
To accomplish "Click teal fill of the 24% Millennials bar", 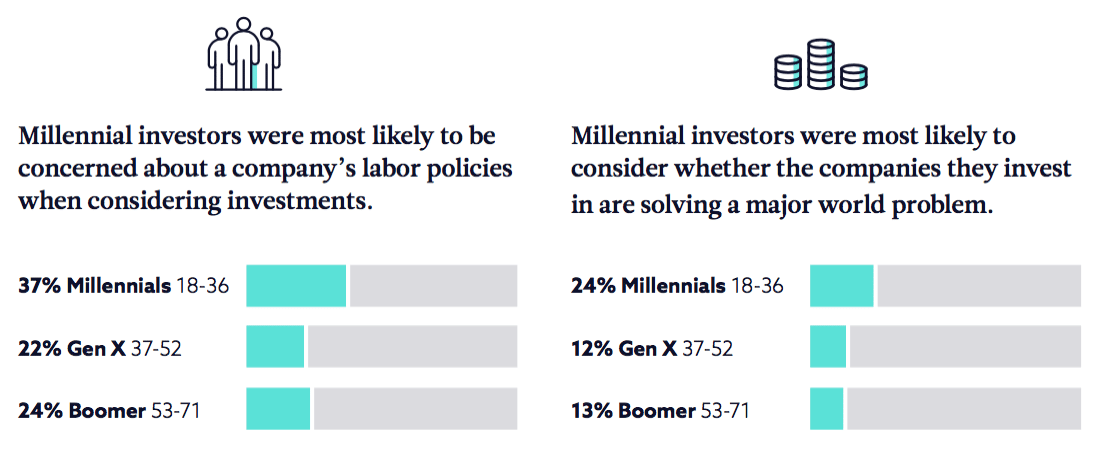I will [x=842, y=286].
